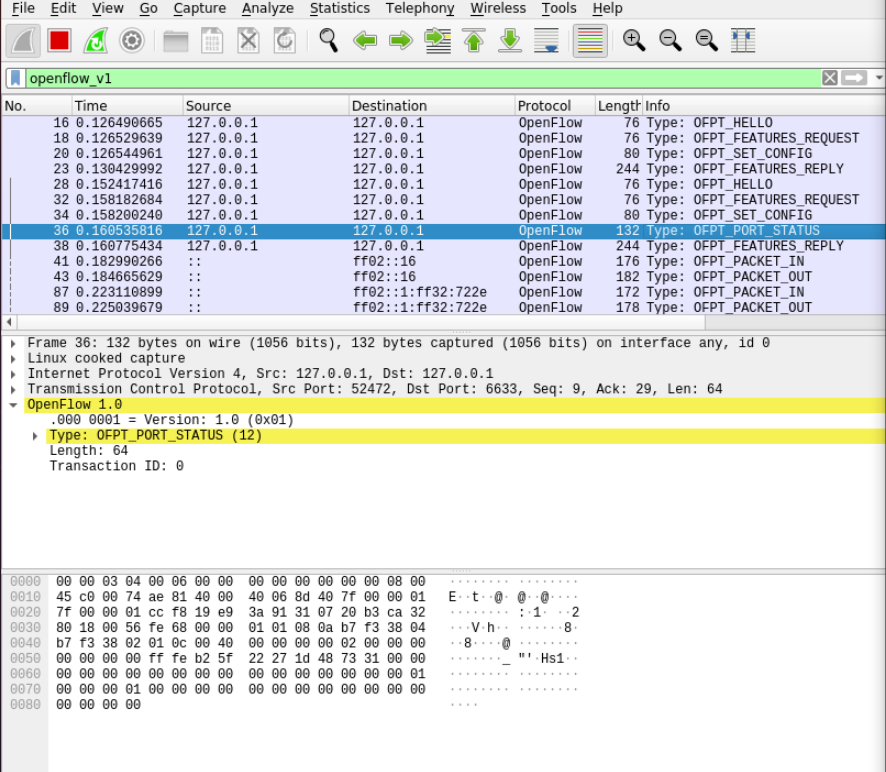
Task: Jump to the last packet
Action: (510, 41)
